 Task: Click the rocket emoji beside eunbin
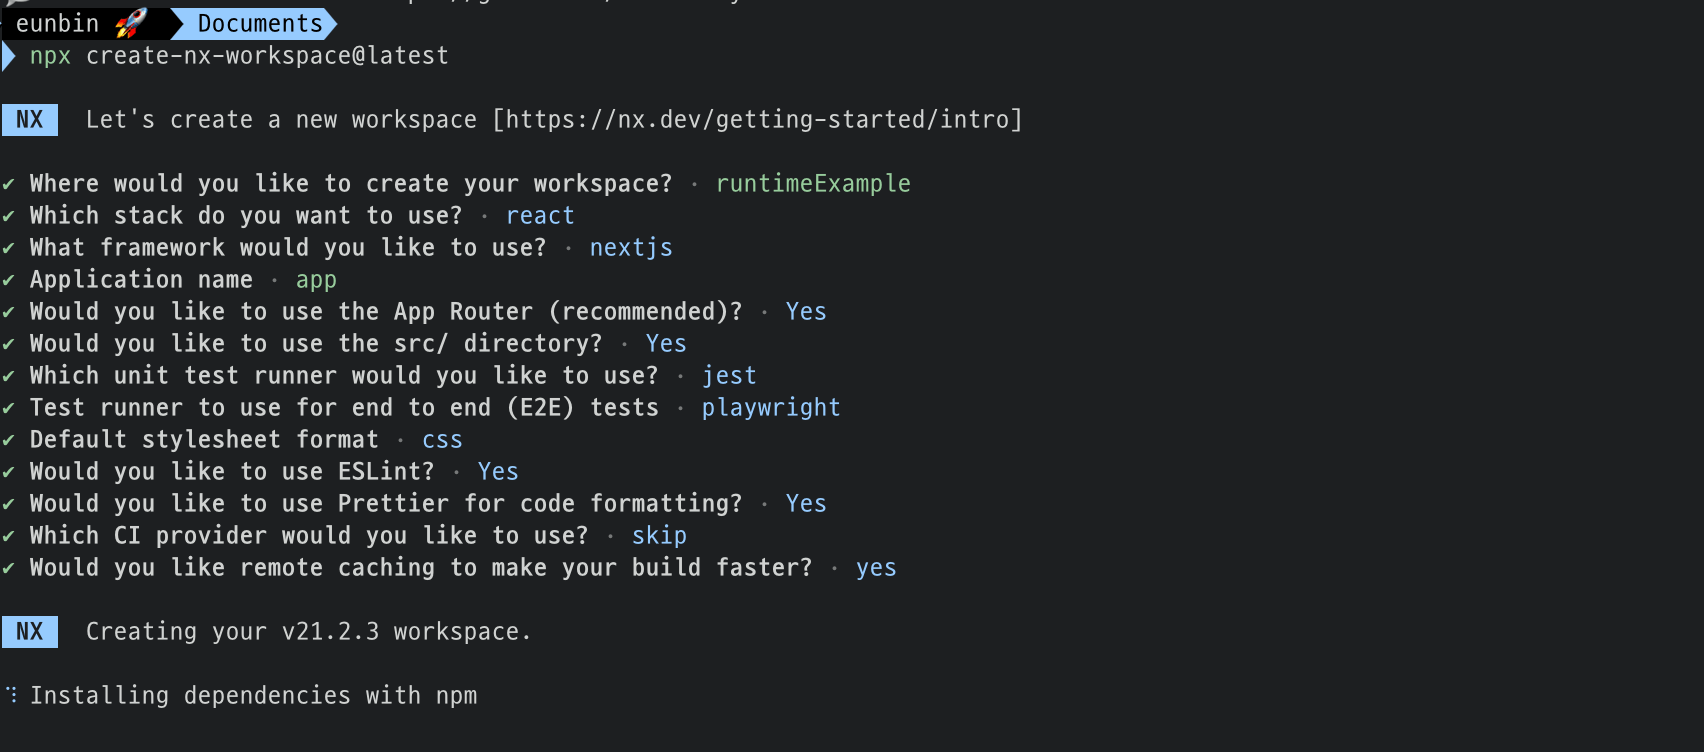tap(131, 22)
